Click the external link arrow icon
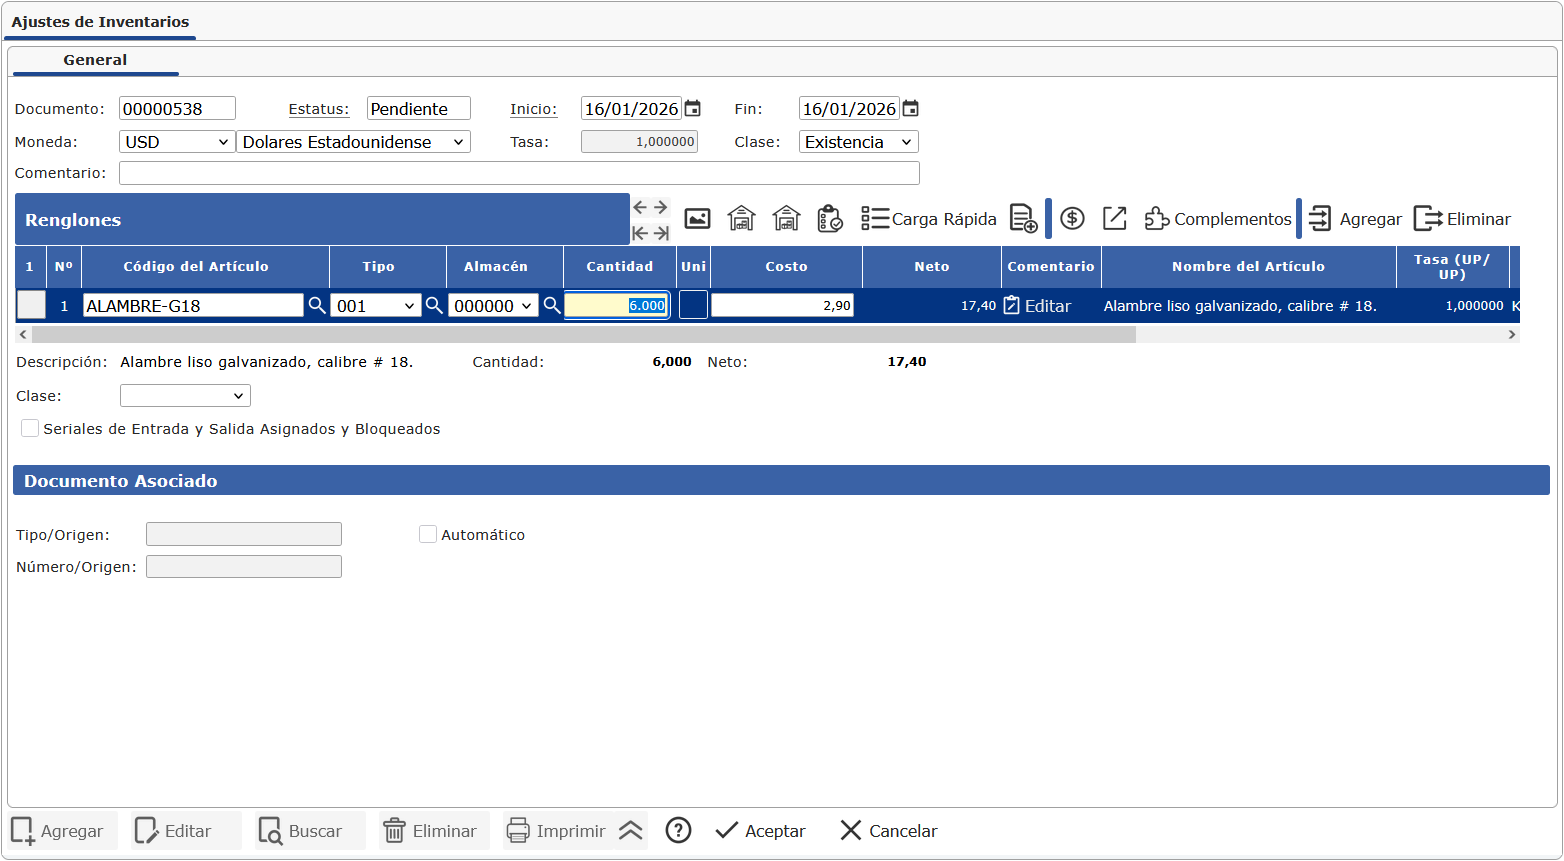This screenshot has height=861, width=1564. tap(1114, 219)
